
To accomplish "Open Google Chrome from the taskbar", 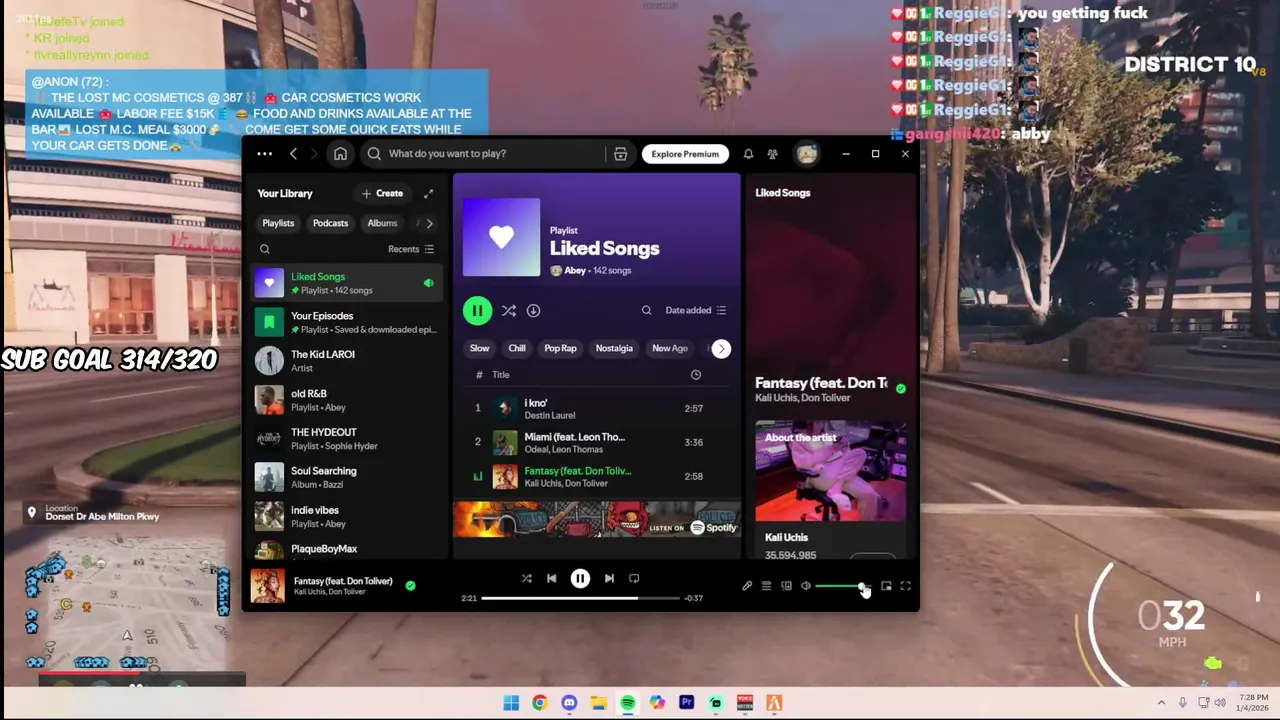I will (540, 703).
